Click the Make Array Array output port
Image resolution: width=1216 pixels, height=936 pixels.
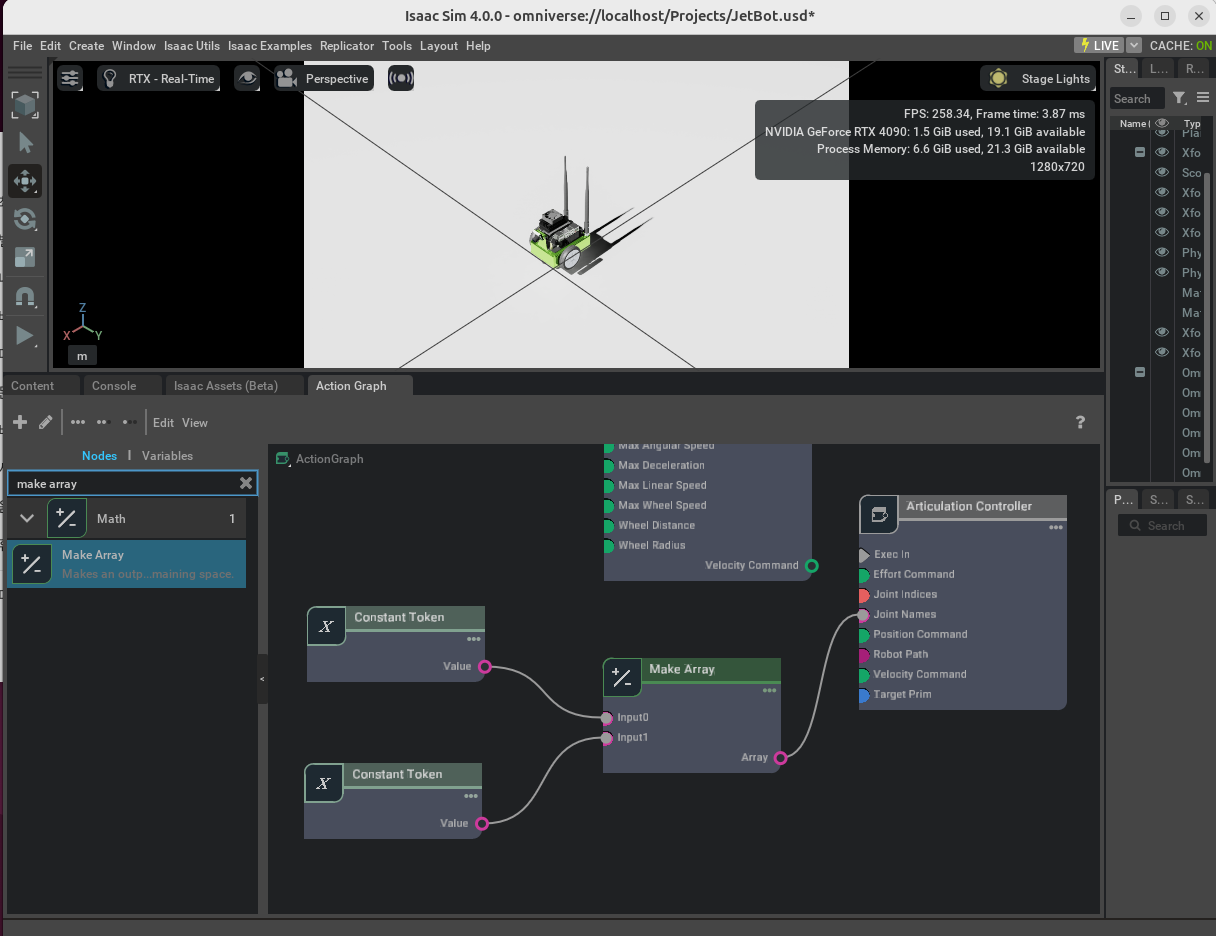780,758
